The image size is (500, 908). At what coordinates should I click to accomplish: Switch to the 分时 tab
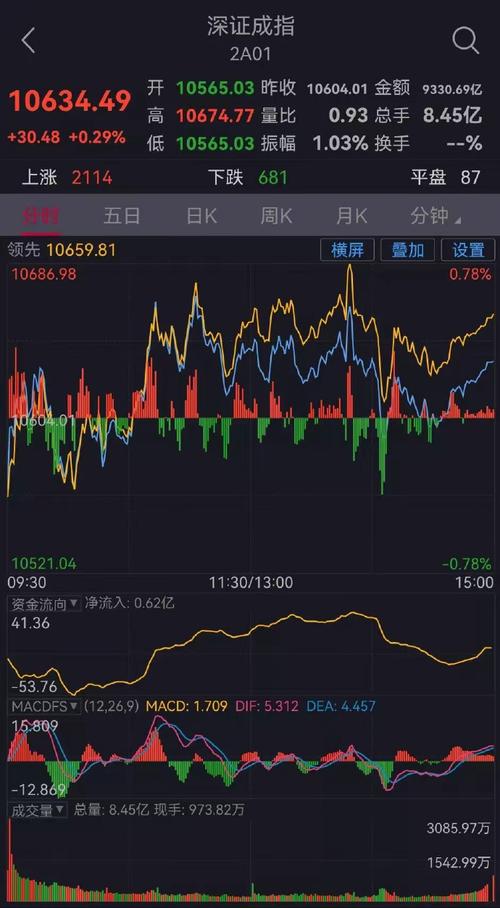pos(41,216)
